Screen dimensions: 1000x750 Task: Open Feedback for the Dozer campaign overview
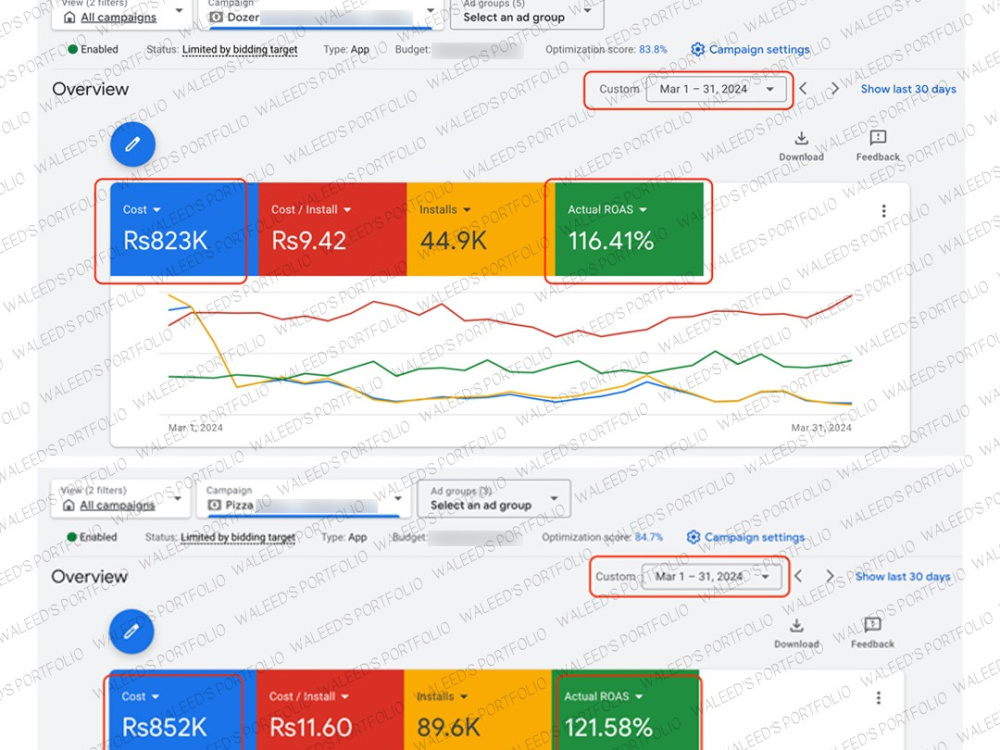pyautogui.click(x=878, y=146)
